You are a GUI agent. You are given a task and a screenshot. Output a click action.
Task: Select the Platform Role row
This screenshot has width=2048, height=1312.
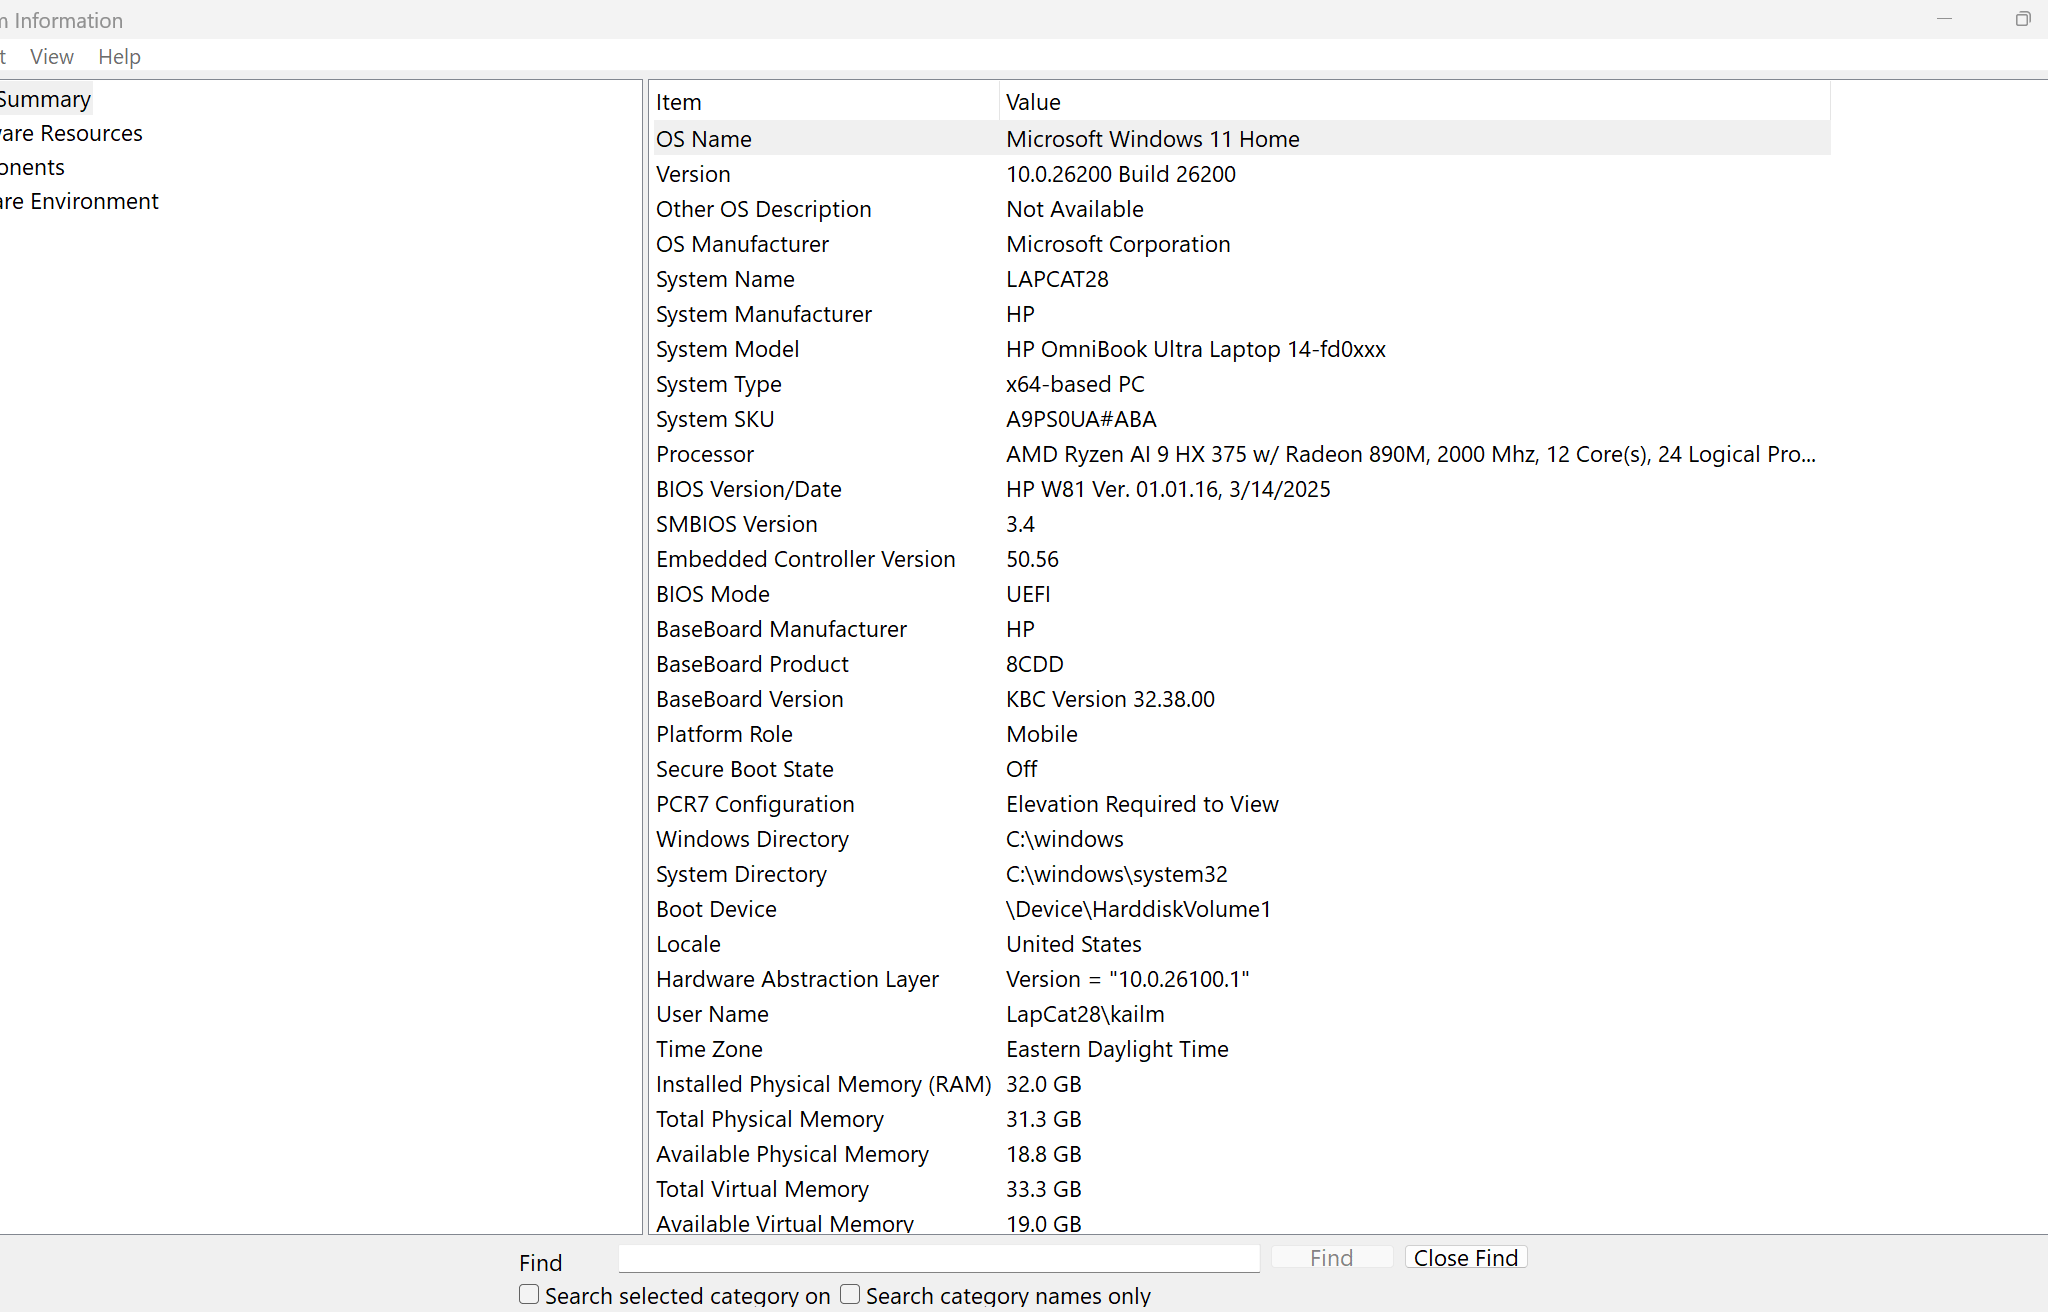pos(1242,734)
